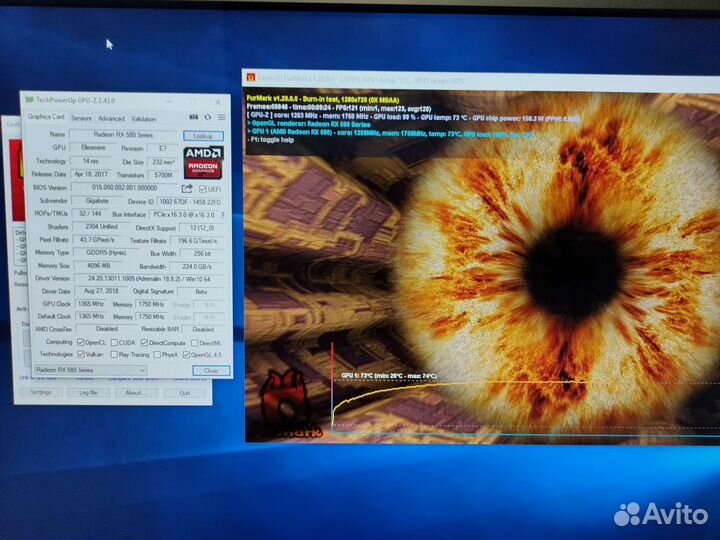Click the Bandwidth field 224.0 GB/s
This screenshot has width=720, height=540.
click(x=197, y=266)
